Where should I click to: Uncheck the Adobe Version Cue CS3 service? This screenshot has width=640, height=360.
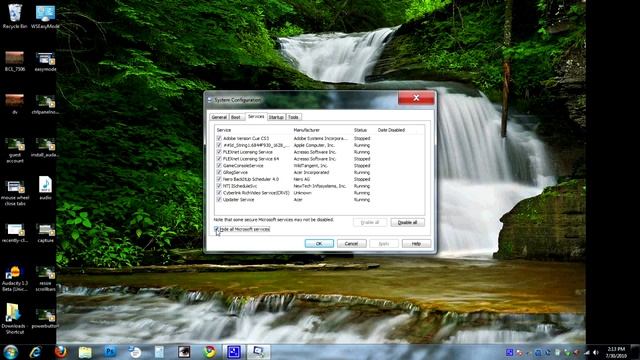(219, 138)
